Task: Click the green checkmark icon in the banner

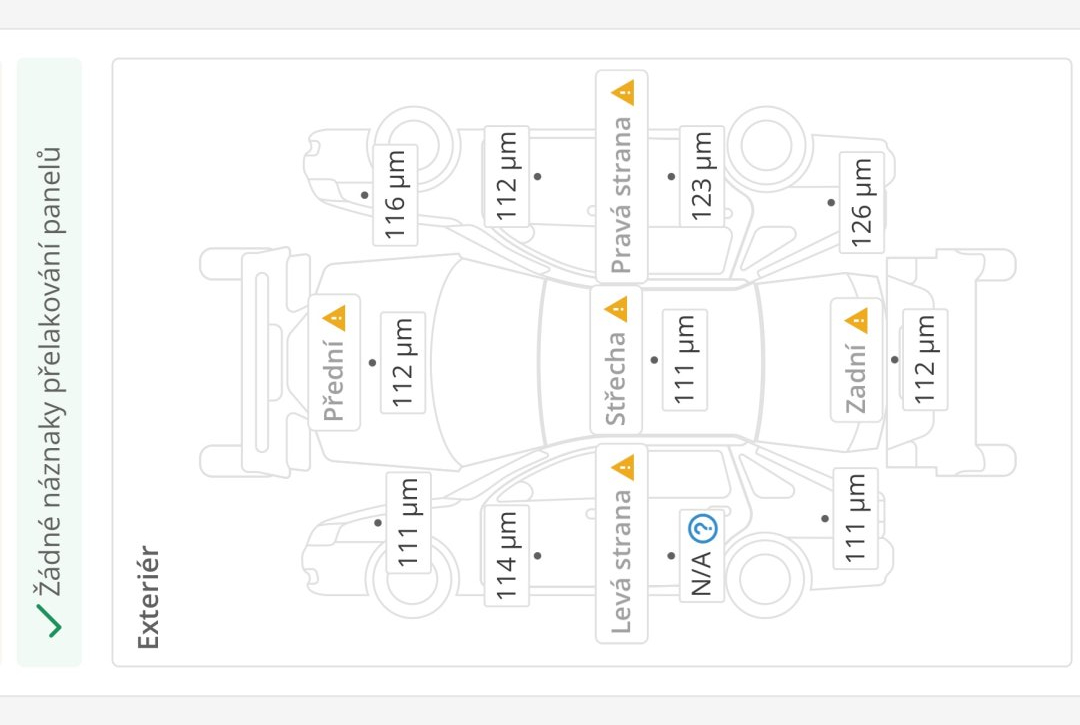Action: point(49,621)
